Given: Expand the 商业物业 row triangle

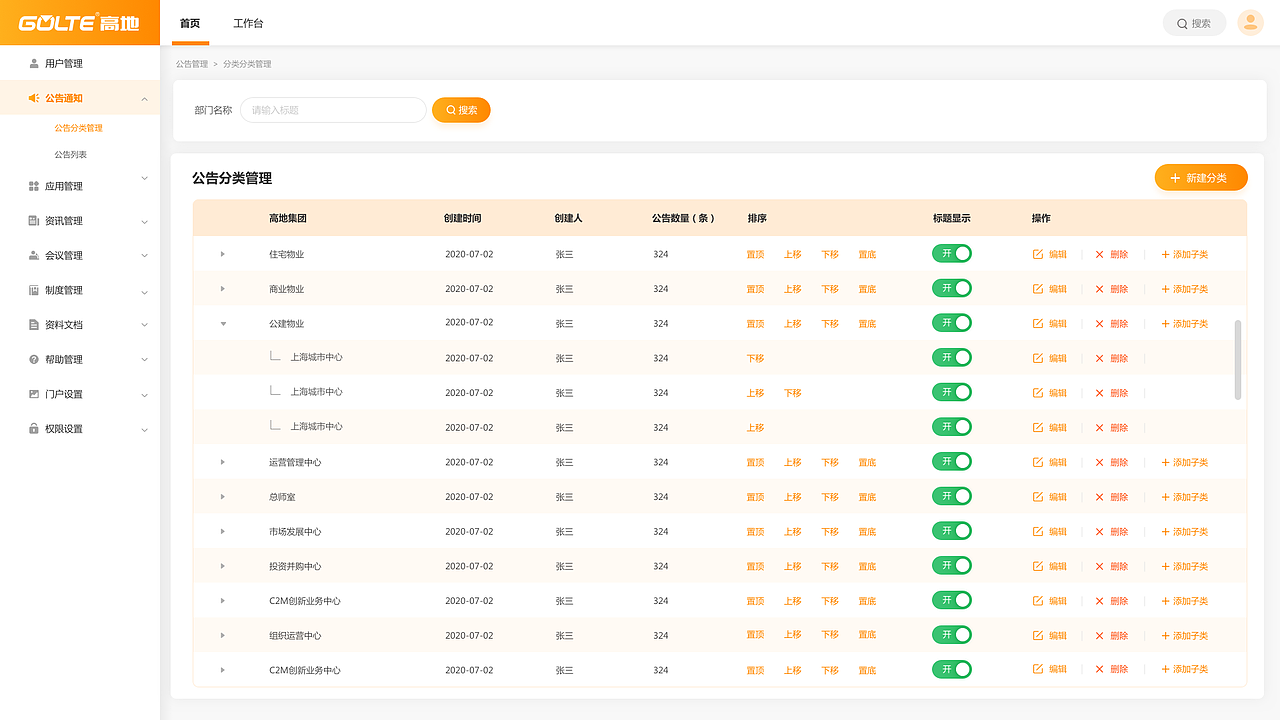Looking at the screenshot, I should [223, 289].
